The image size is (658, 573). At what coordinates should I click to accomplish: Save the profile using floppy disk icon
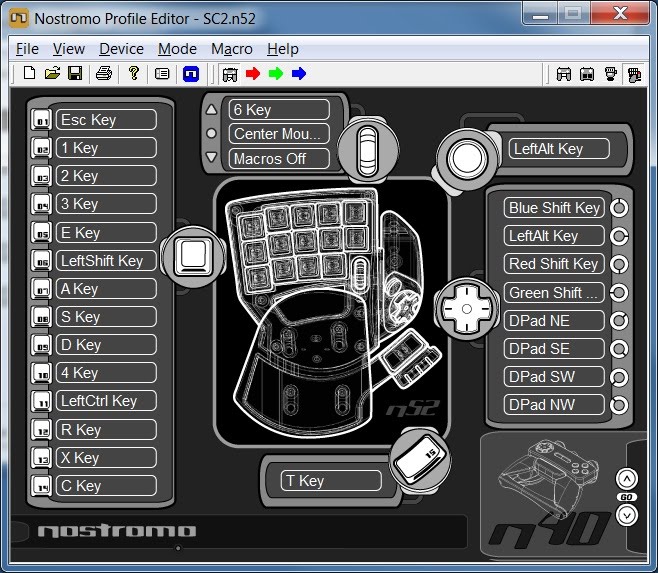tap(75, 73)
